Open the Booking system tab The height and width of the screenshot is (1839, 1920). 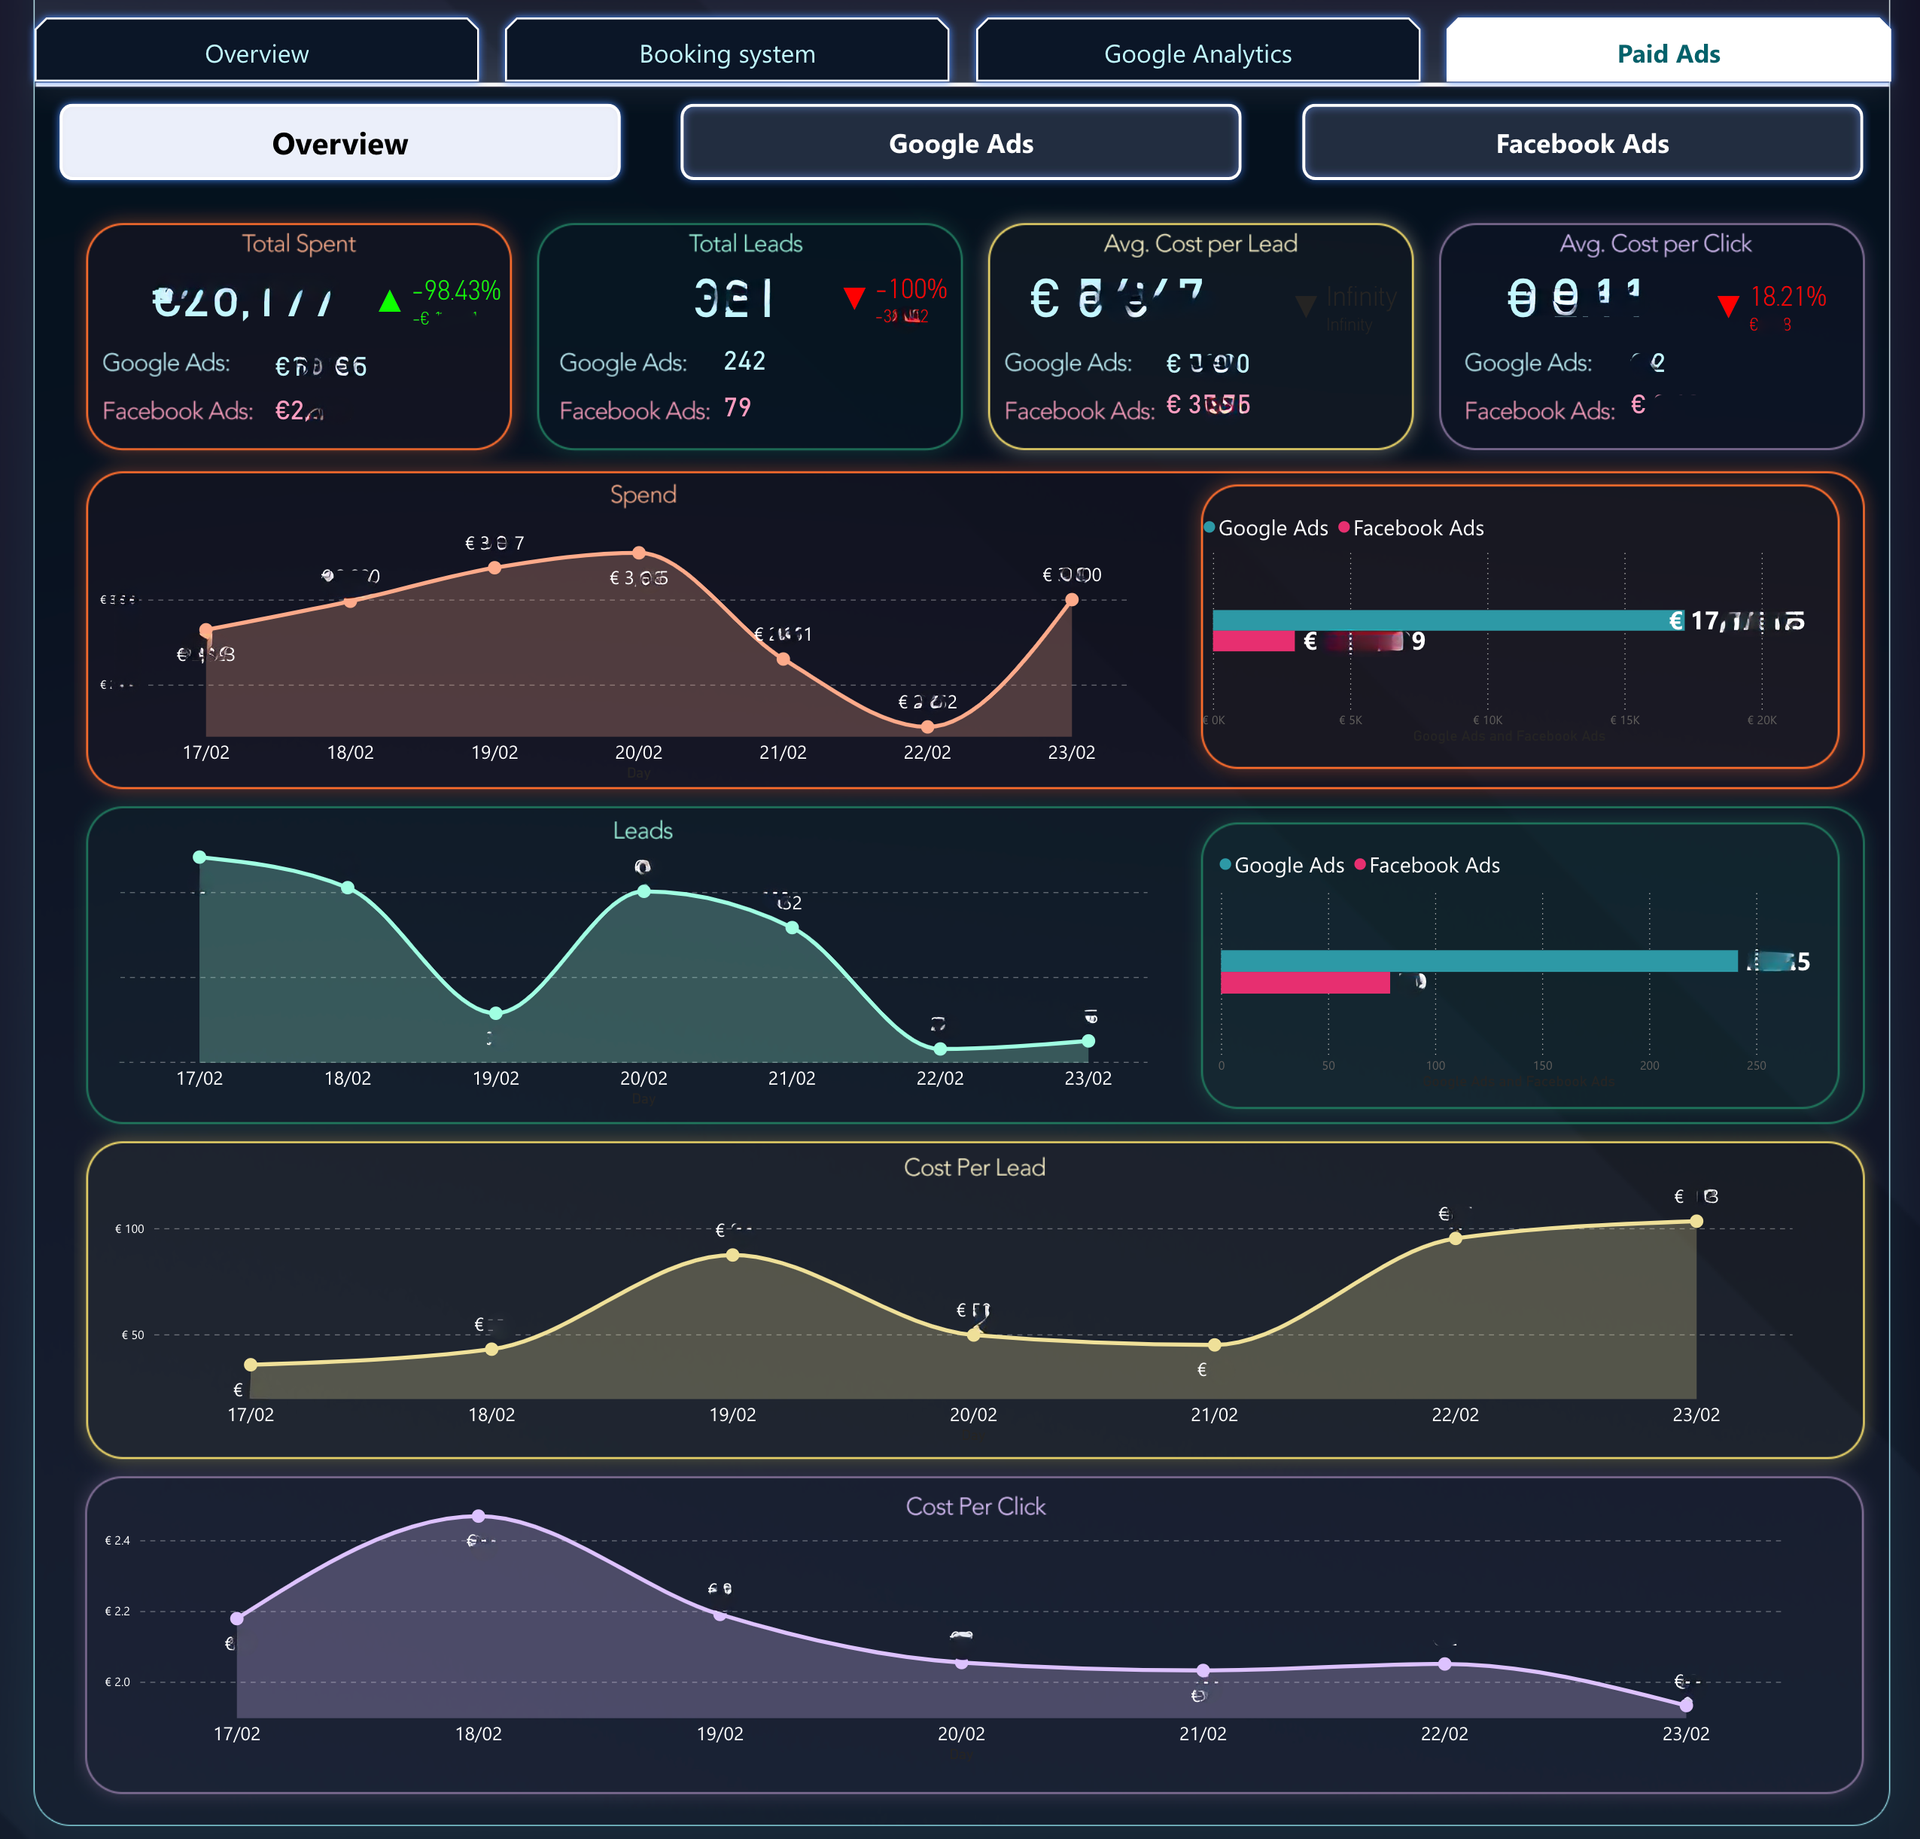pyautogui.click(x=727, y=52)
